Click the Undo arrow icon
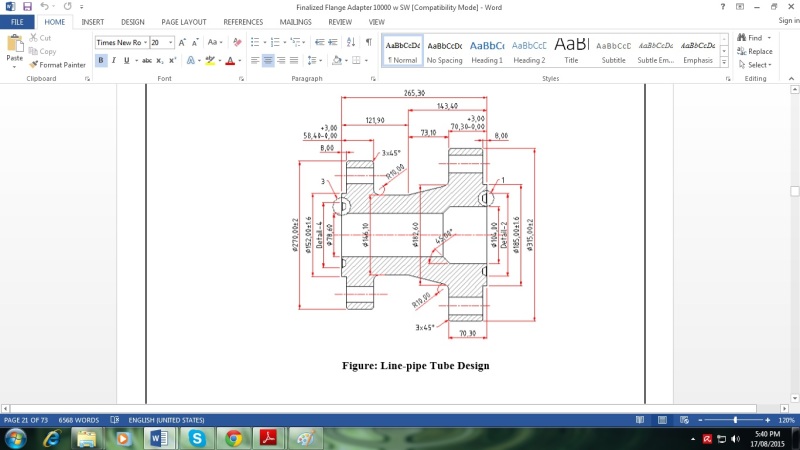 point(44,7)
